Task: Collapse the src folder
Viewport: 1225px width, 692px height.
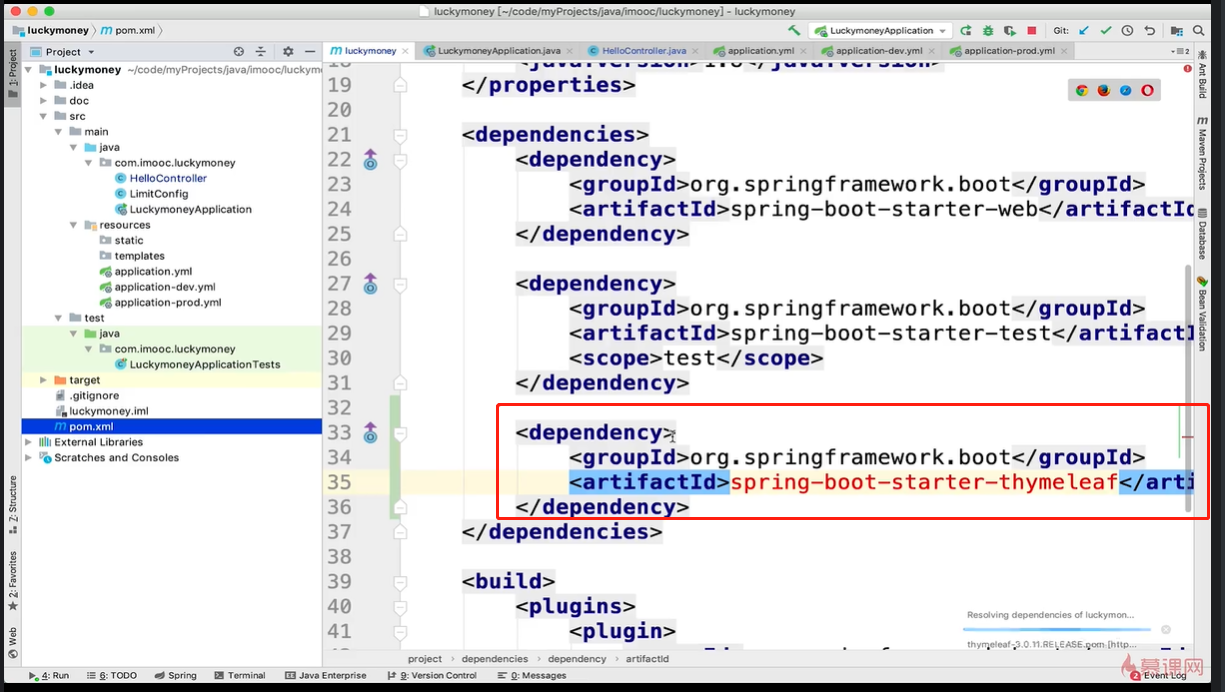Action: 44,117
